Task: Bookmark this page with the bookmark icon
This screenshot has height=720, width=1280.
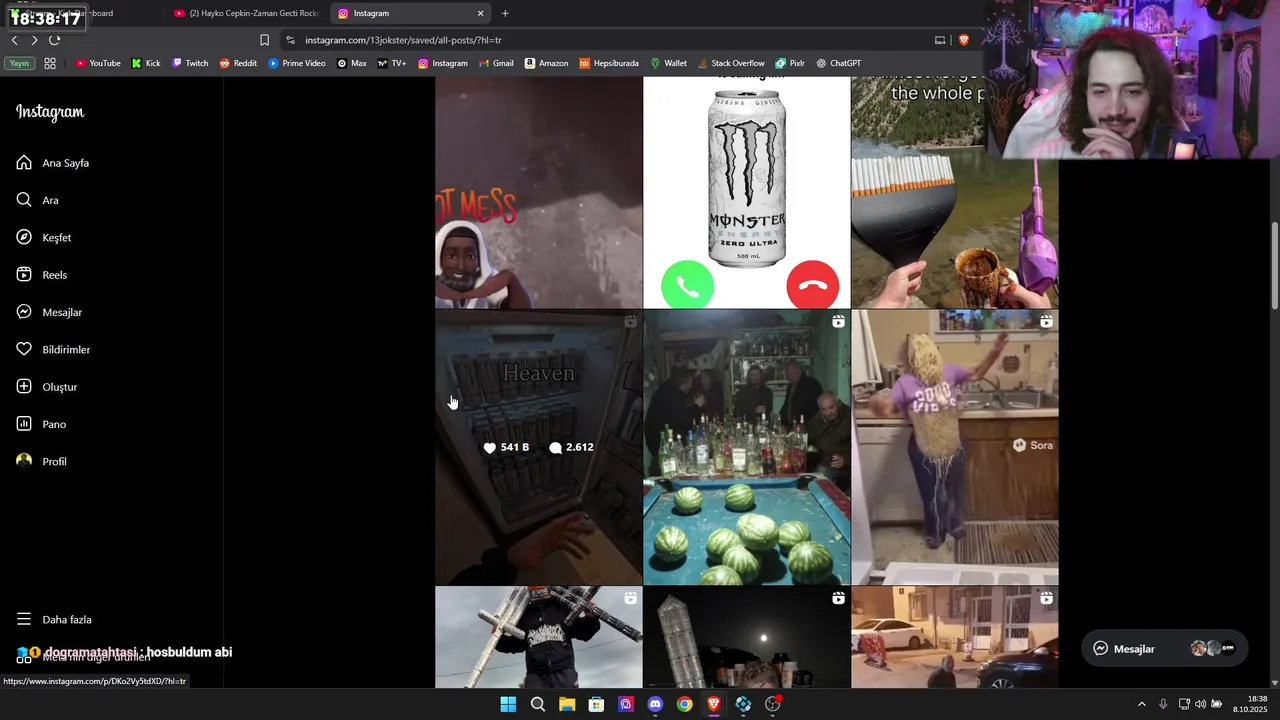Action: point(264,40)
